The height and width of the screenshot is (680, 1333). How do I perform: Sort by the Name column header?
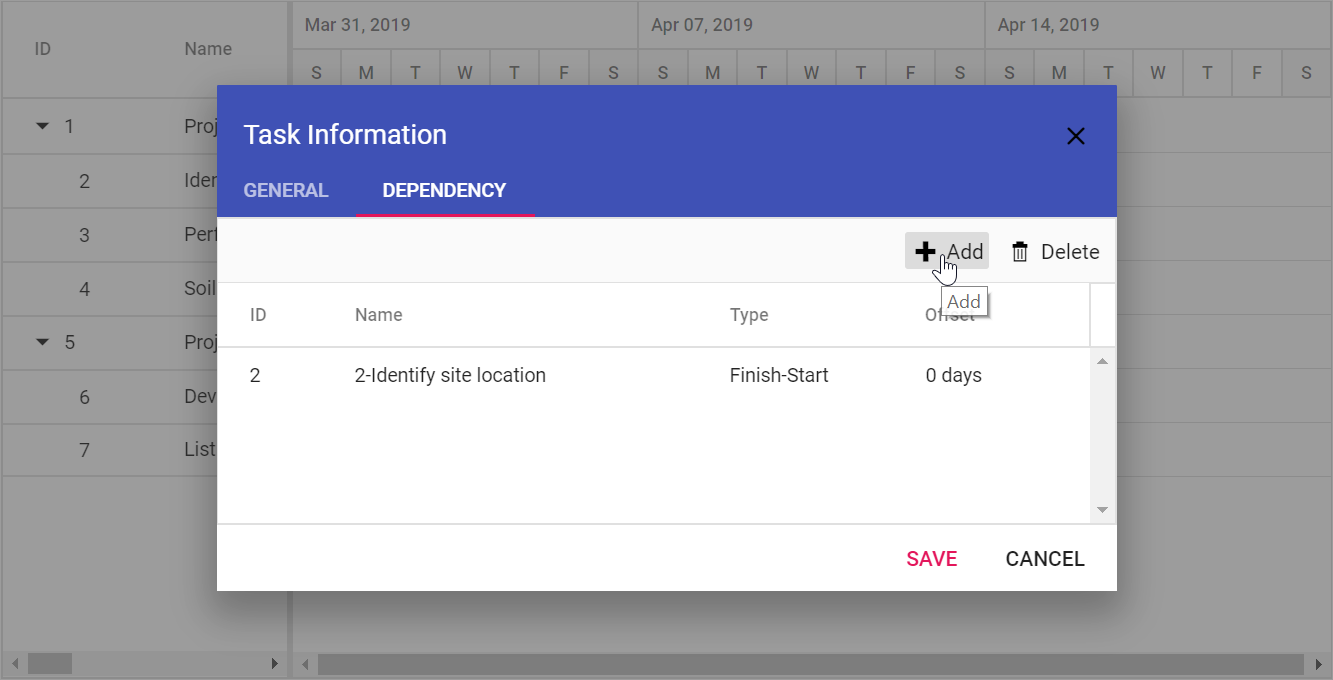[x=379, y=315]
